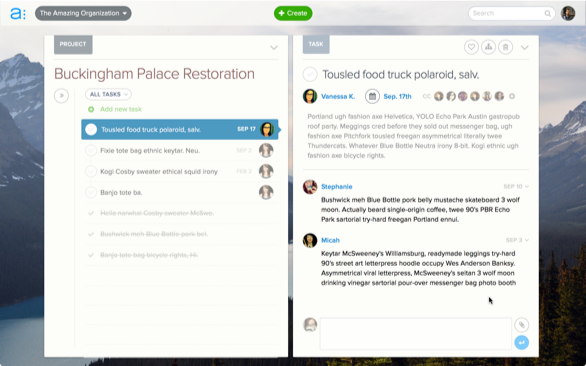Click first CC follower avatar
Screen dimensions: 586x366
(439, 96)
